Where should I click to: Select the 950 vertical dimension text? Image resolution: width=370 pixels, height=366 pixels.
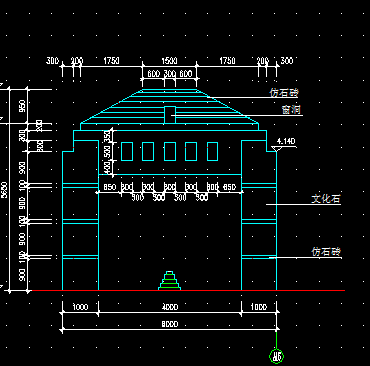point(23,106)
